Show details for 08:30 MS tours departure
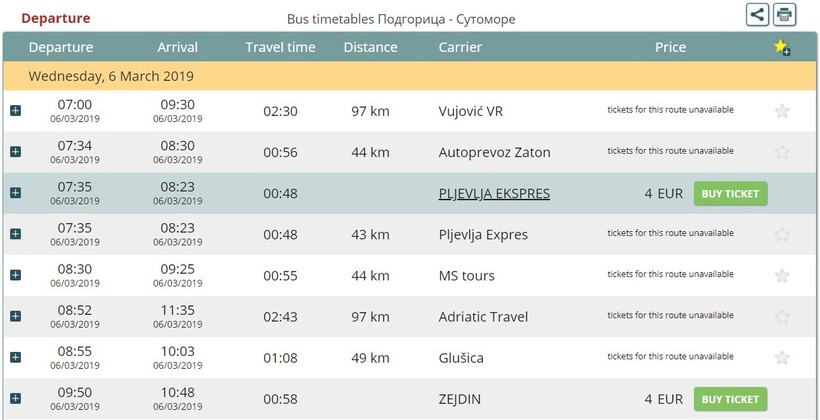The height and width of the screenshot is (420, 820). [15, 275]
